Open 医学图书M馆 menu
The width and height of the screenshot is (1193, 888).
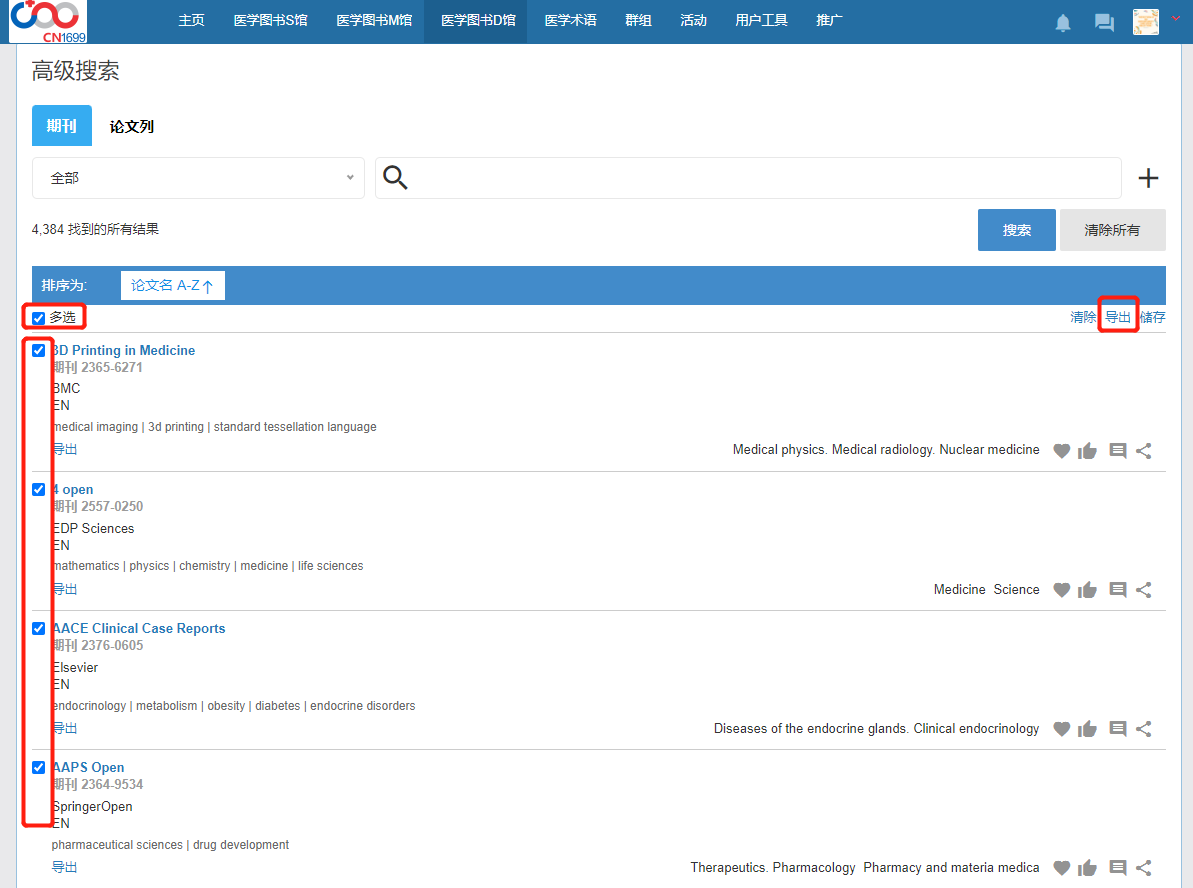click(374, 21)
